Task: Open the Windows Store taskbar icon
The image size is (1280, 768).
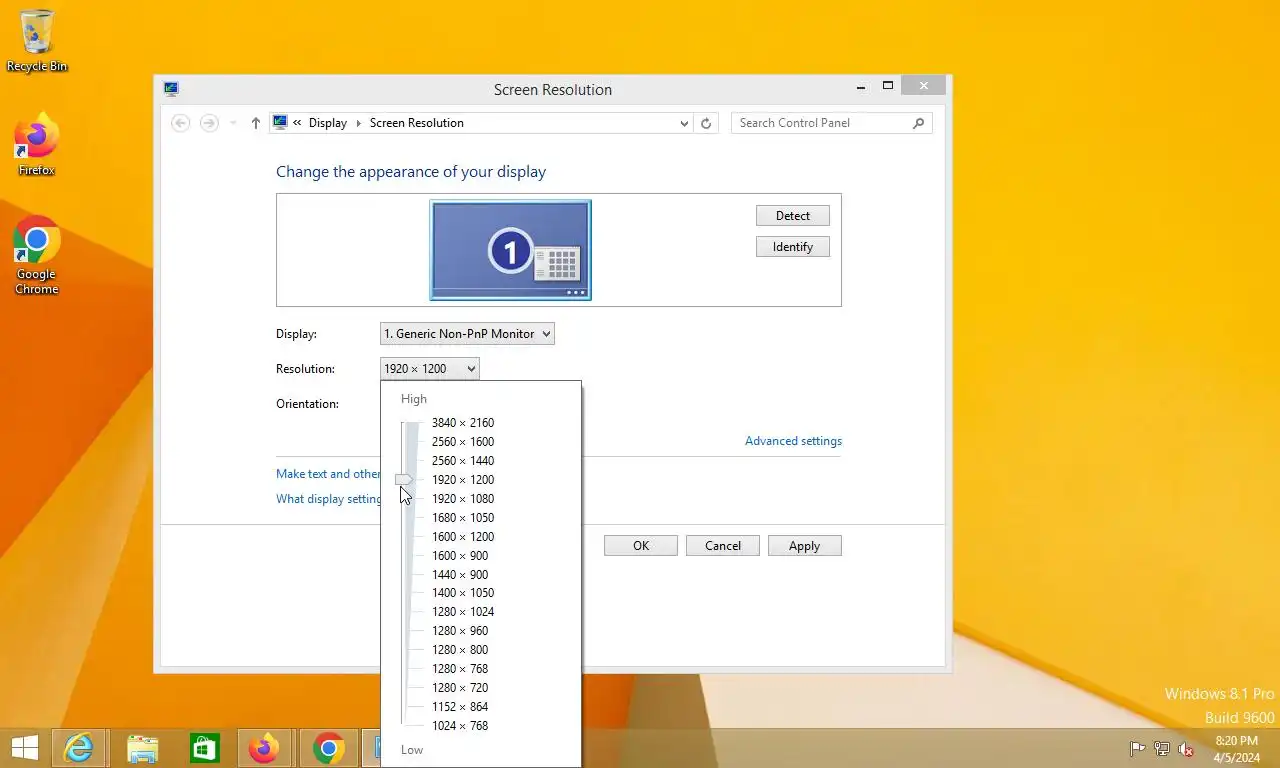Action: point(204,748)
